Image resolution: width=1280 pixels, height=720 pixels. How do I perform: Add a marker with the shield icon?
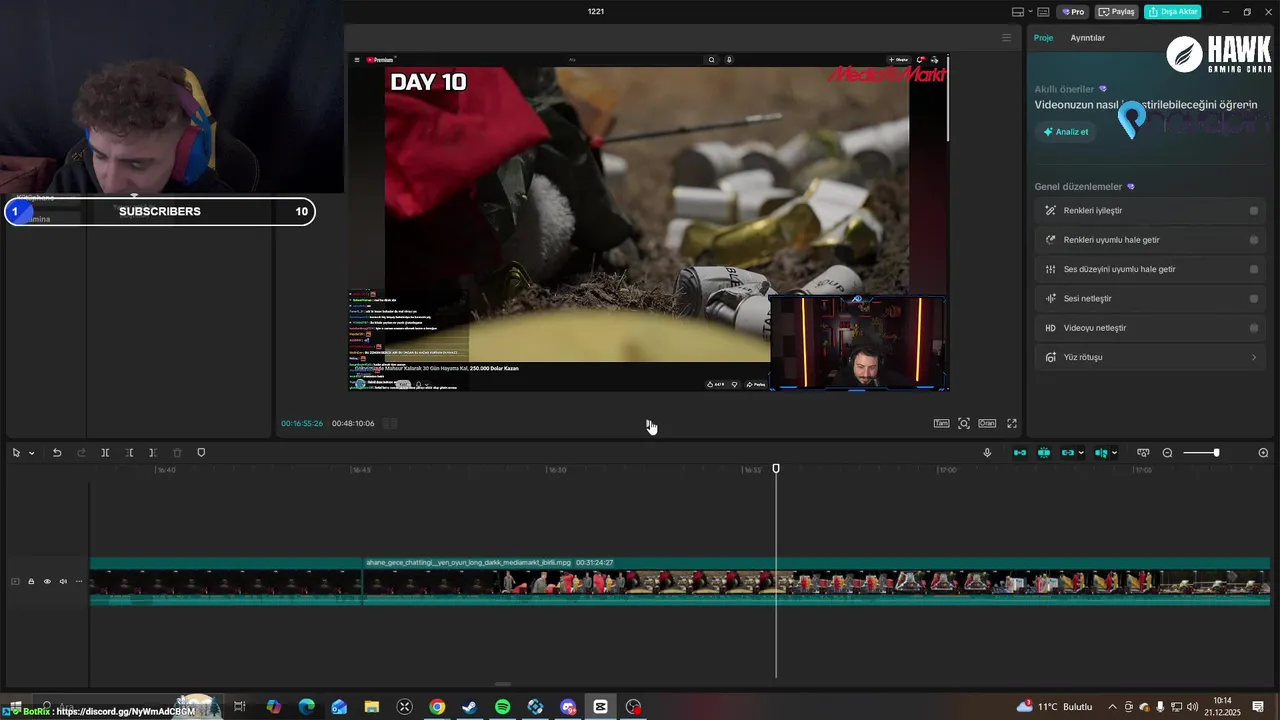click(201, 453)
